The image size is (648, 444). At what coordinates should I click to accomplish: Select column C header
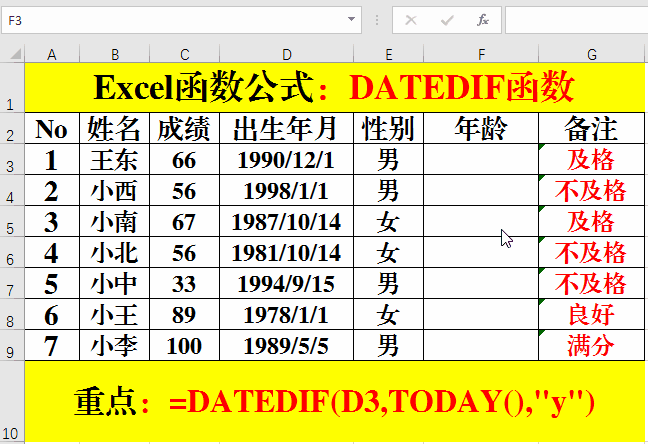coord(184,54)
